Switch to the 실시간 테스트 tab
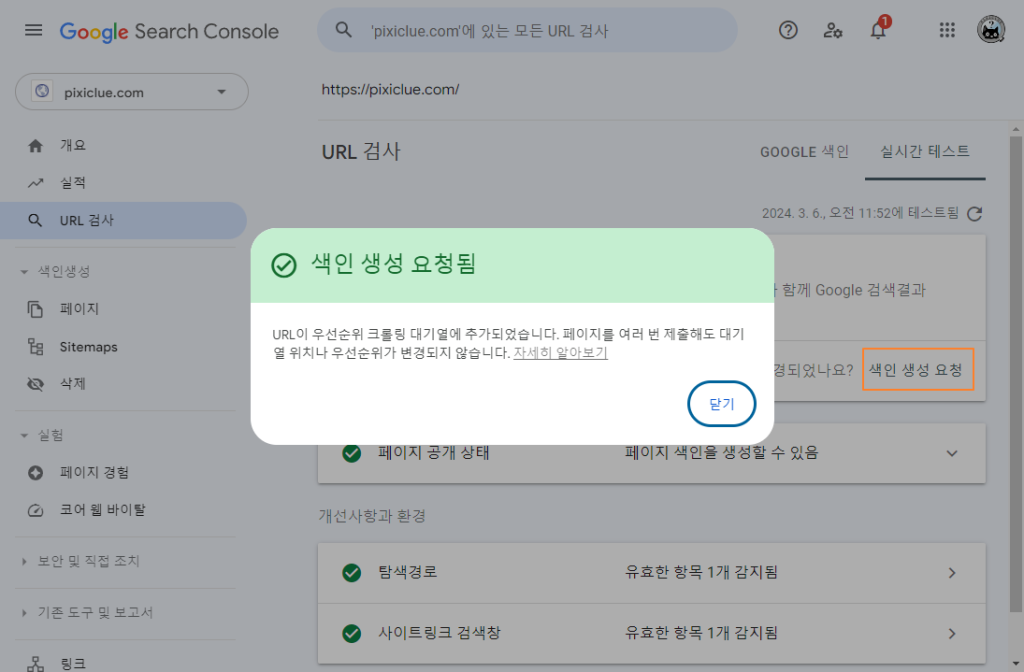The width and height of the screenshot is (1024, 672). click(925, 152)
